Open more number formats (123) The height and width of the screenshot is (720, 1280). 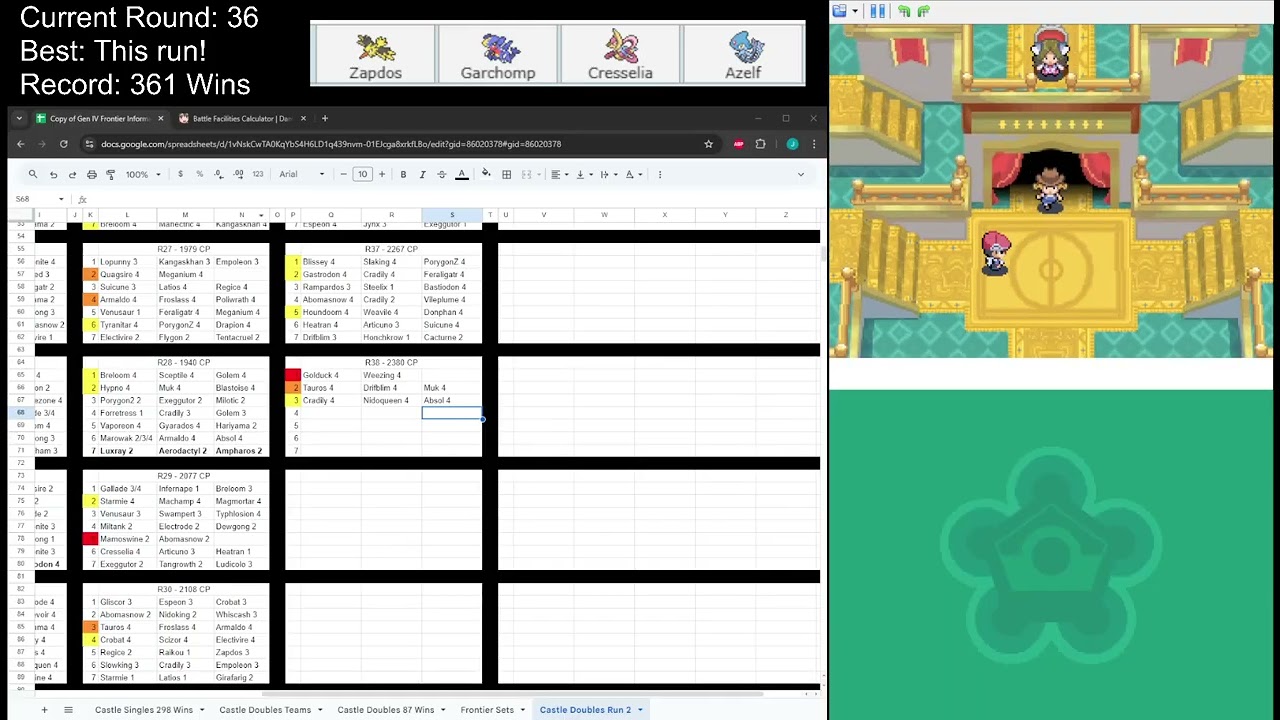[258, 174]
